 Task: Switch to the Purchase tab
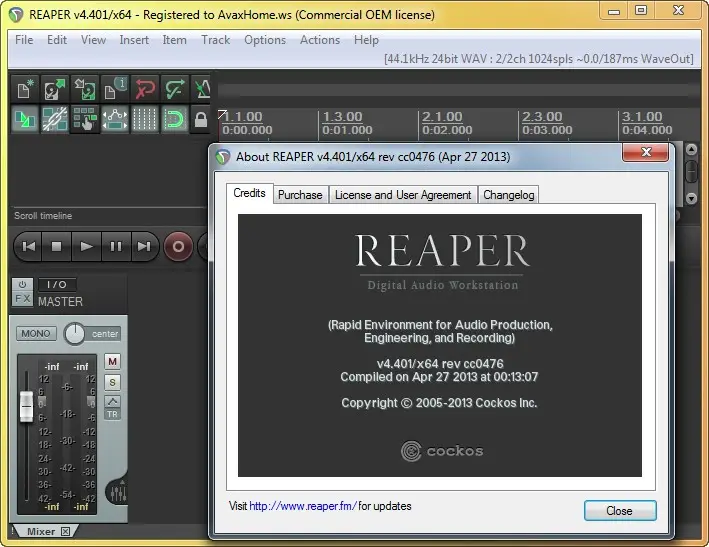click(x=300, y=195)
